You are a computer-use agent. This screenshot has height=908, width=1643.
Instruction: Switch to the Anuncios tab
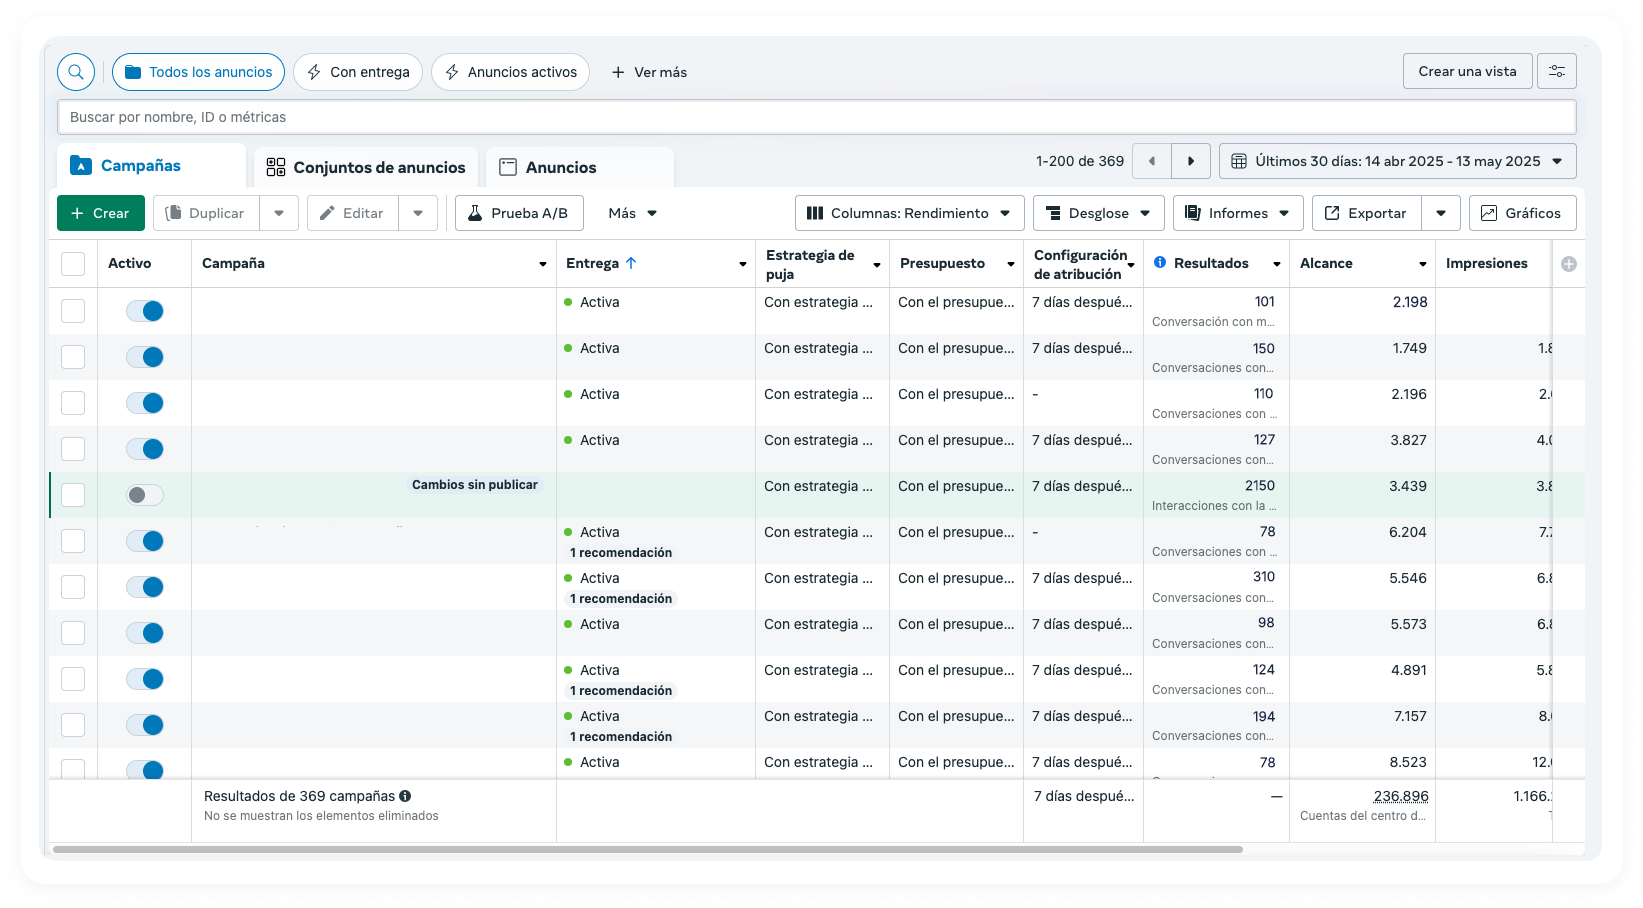tap(560, 167)
